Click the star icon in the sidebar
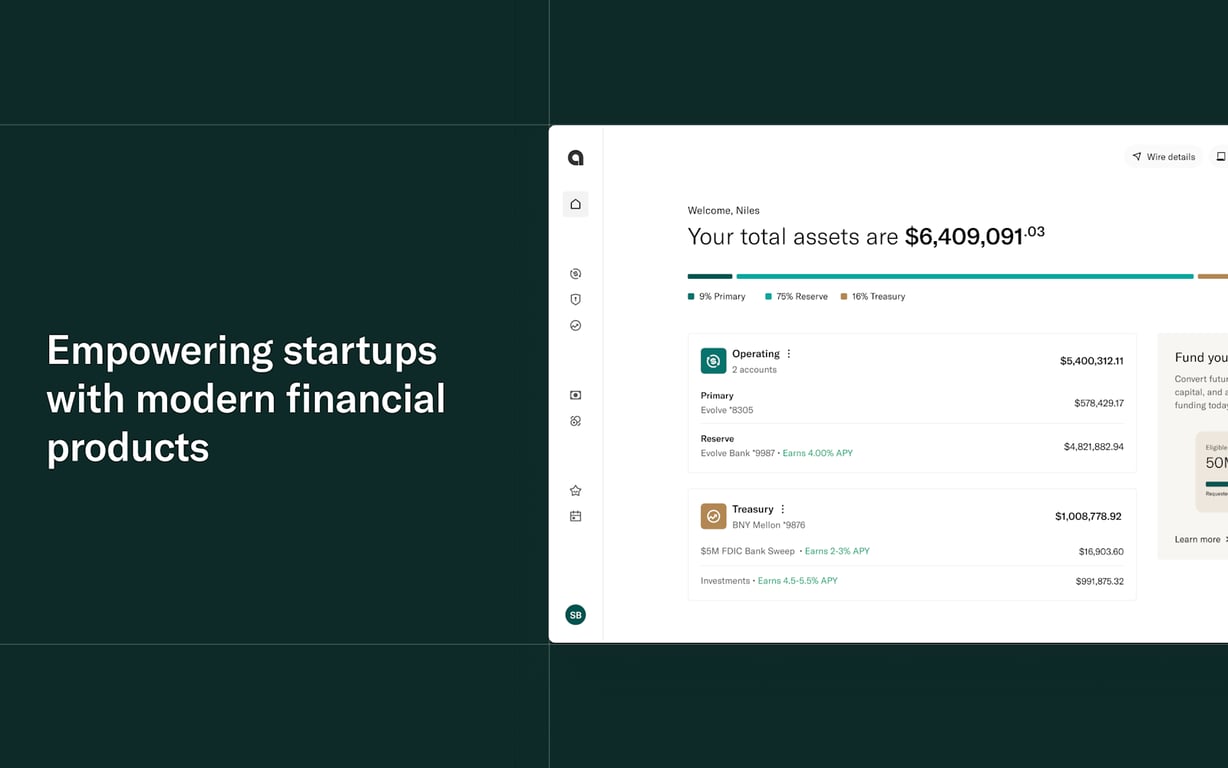Viewport: 1228px width, 768px height. click(x=575, y=491)
